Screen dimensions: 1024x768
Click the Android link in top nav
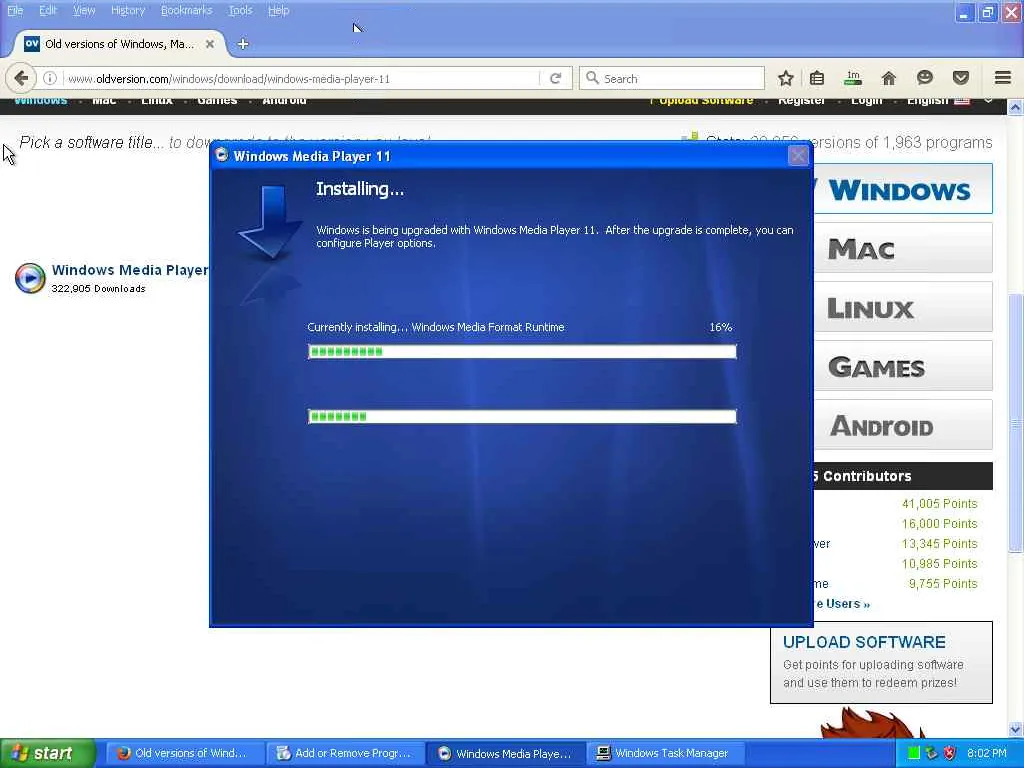[284, 101]
